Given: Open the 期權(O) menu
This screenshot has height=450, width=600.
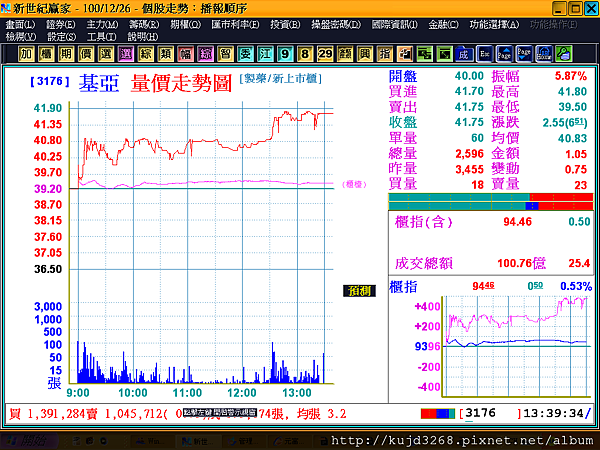Looking at the screenshot, I should pyautogui.click(x=186, y=25).
